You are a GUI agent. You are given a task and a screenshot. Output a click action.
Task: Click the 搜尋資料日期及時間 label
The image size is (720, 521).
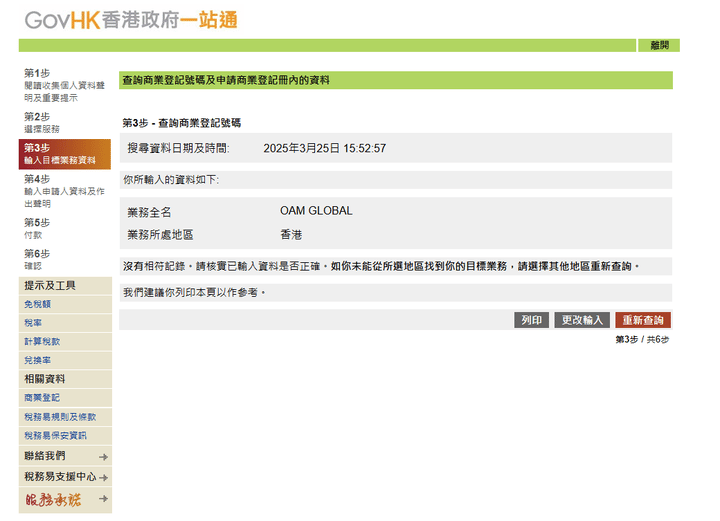tap(178, 148)
